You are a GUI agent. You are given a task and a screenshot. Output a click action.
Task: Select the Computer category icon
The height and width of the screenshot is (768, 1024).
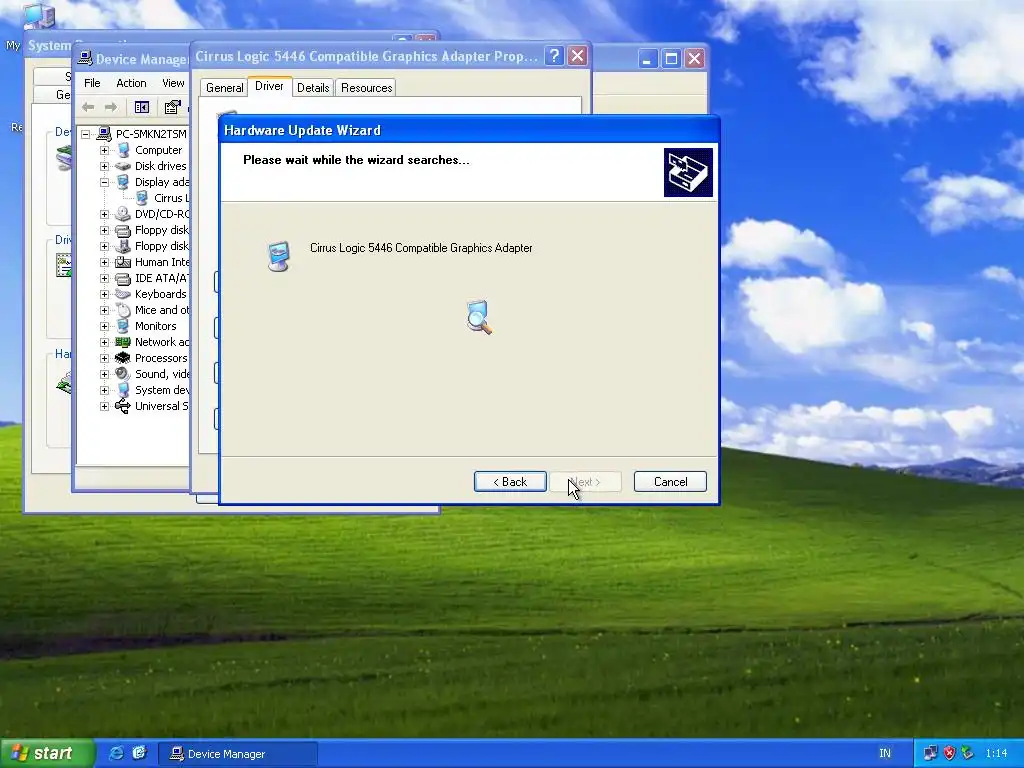[x=123, y=150]
